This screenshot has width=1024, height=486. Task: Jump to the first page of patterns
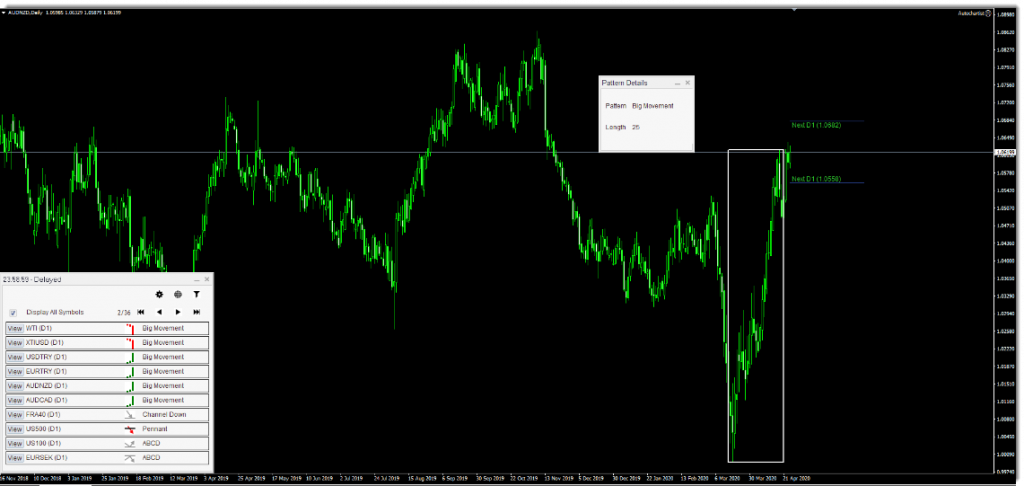coord(141,312)
